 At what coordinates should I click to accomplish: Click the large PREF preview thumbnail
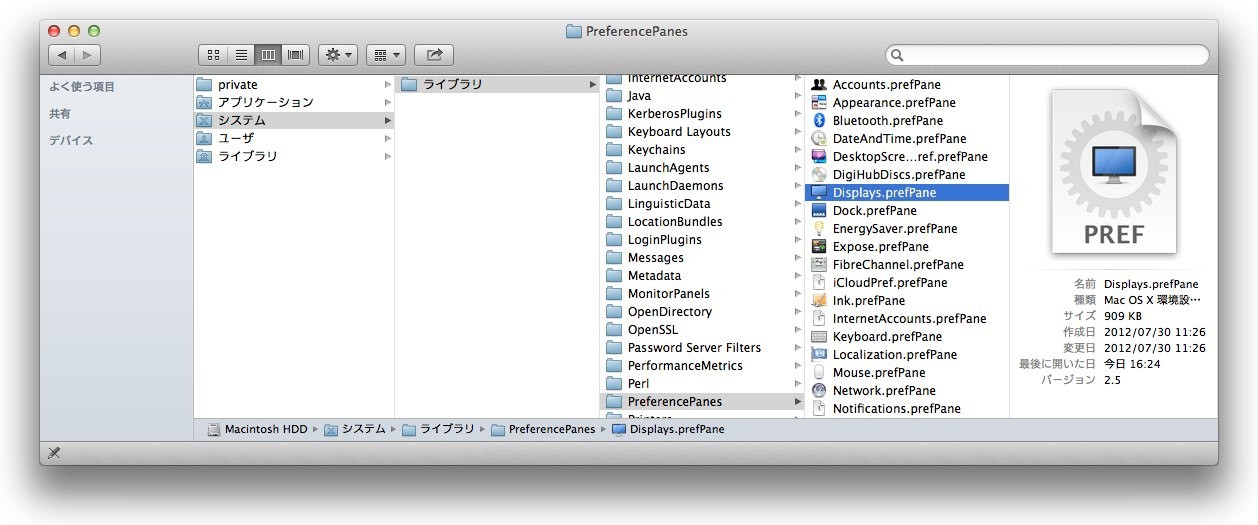[x=1113, y=170]
